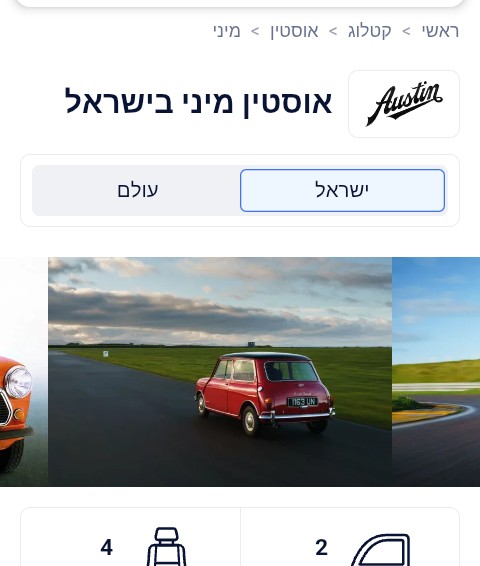The height and width of the screenshot is (566, 480).
Task: Click the heading אוסטין מיני בישראל
Action: (x=198, y=101)
